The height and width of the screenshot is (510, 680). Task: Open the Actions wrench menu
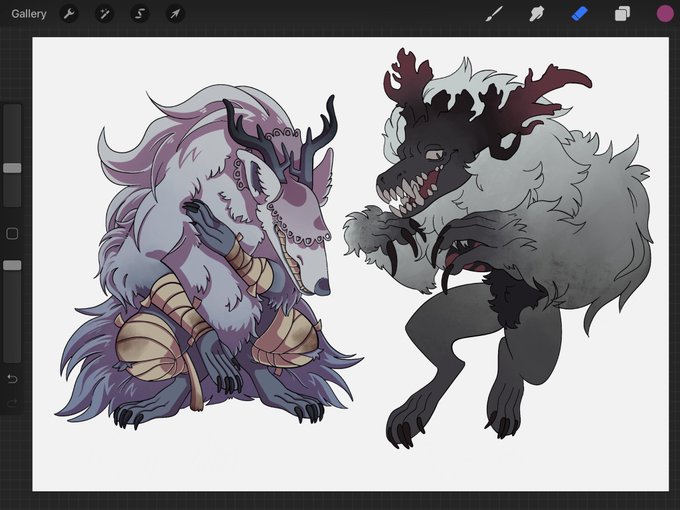click(69, 14)
